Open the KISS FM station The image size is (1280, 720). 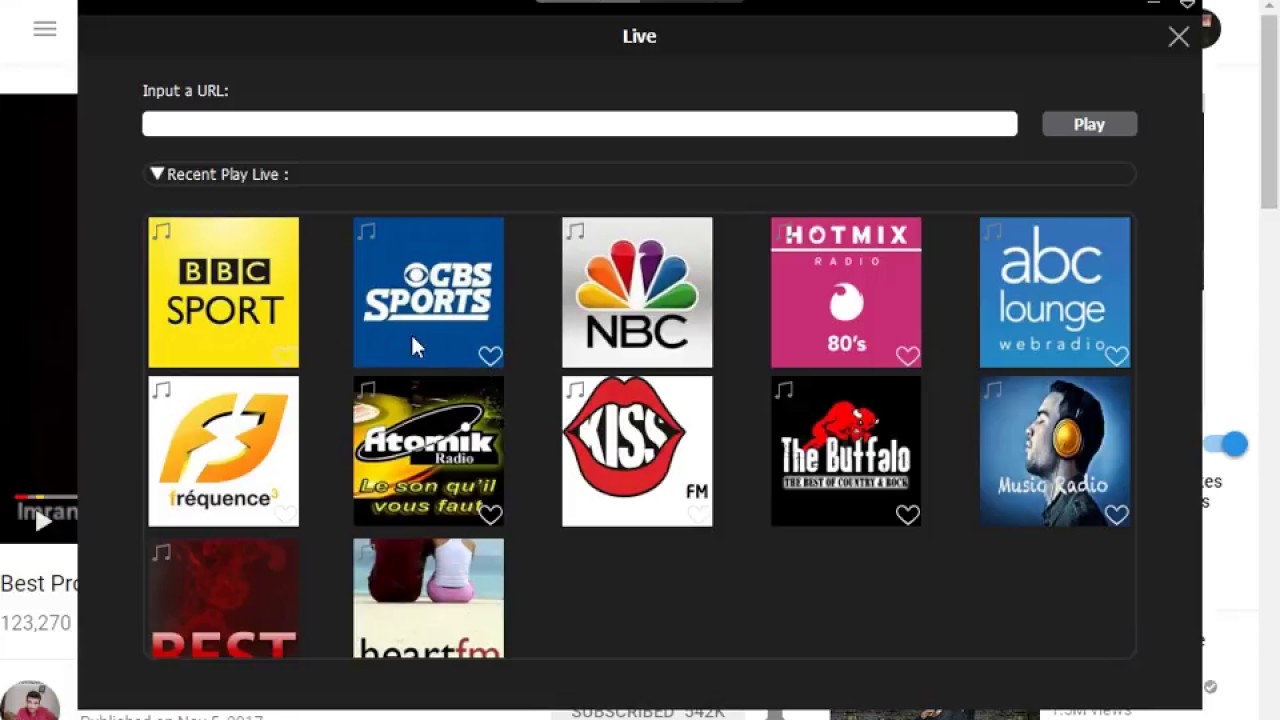click(637, 451)
